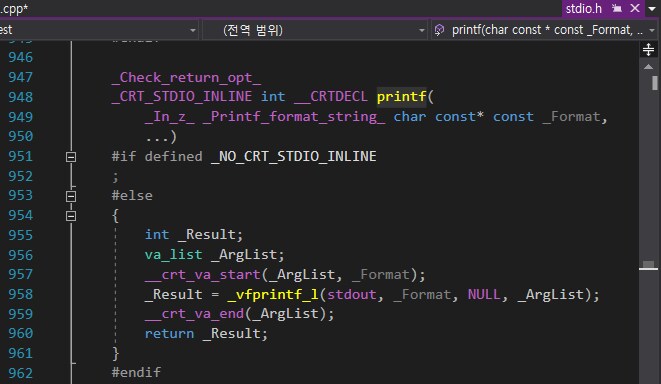Click NULL argument on line 958

(484, 294)
